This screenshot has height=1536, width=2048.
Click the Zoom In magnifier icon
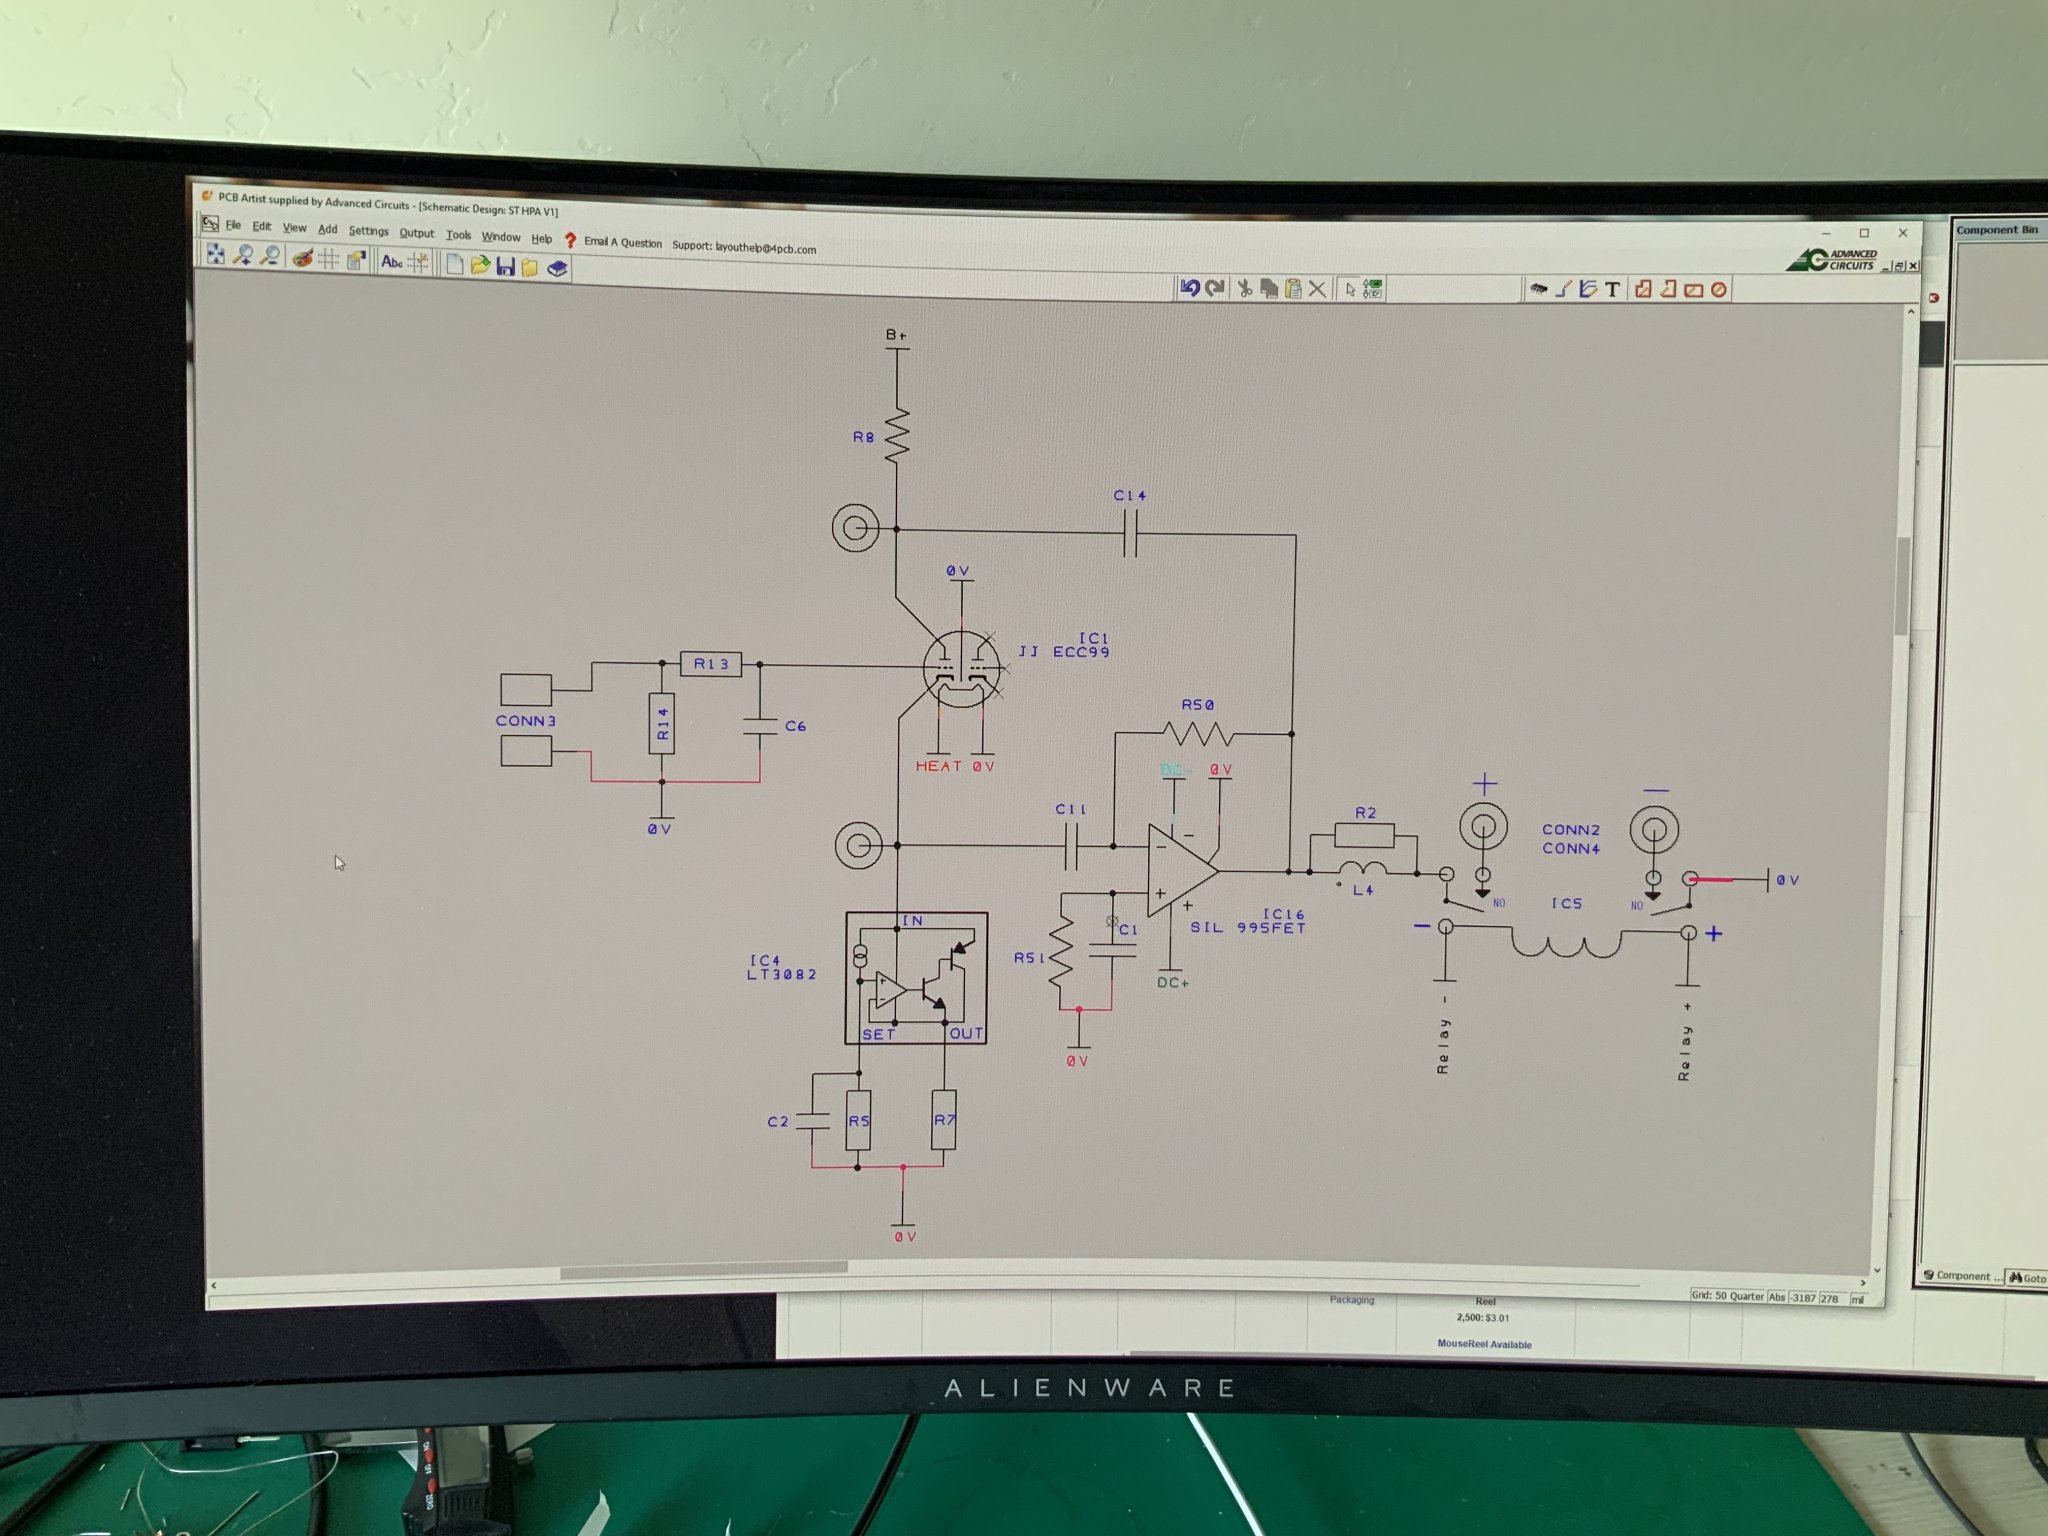[242, 255]
